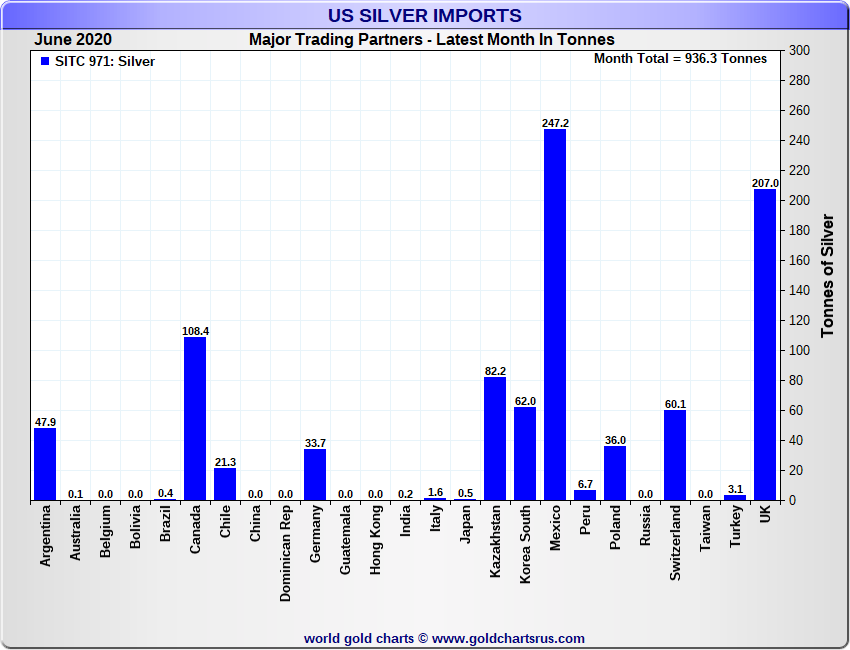
Task: Click the Kazakhstan bar
Action: (x=495, y=438)
